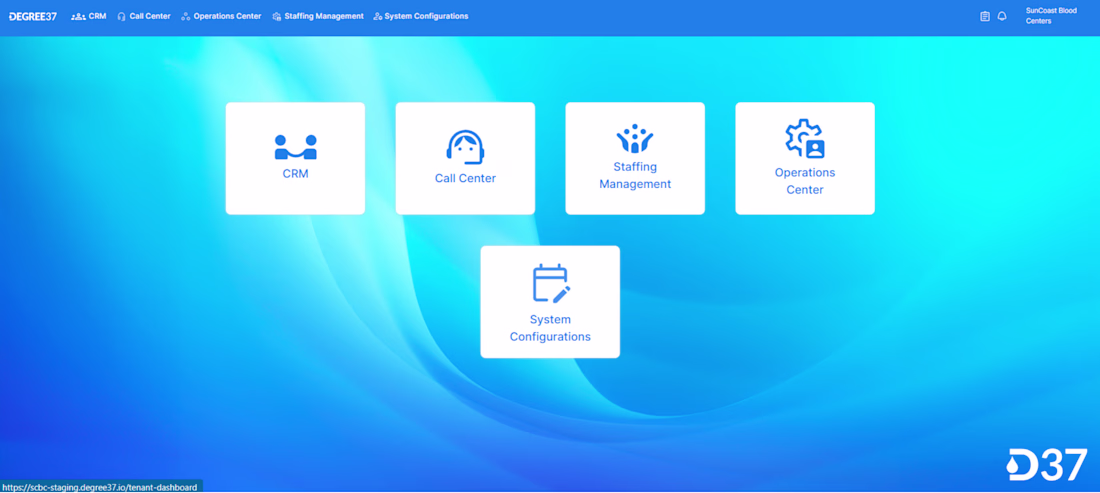Select Staffing Management in the top navigation
This screenshot has width=1100, height=493.
(x=318, y=16)
